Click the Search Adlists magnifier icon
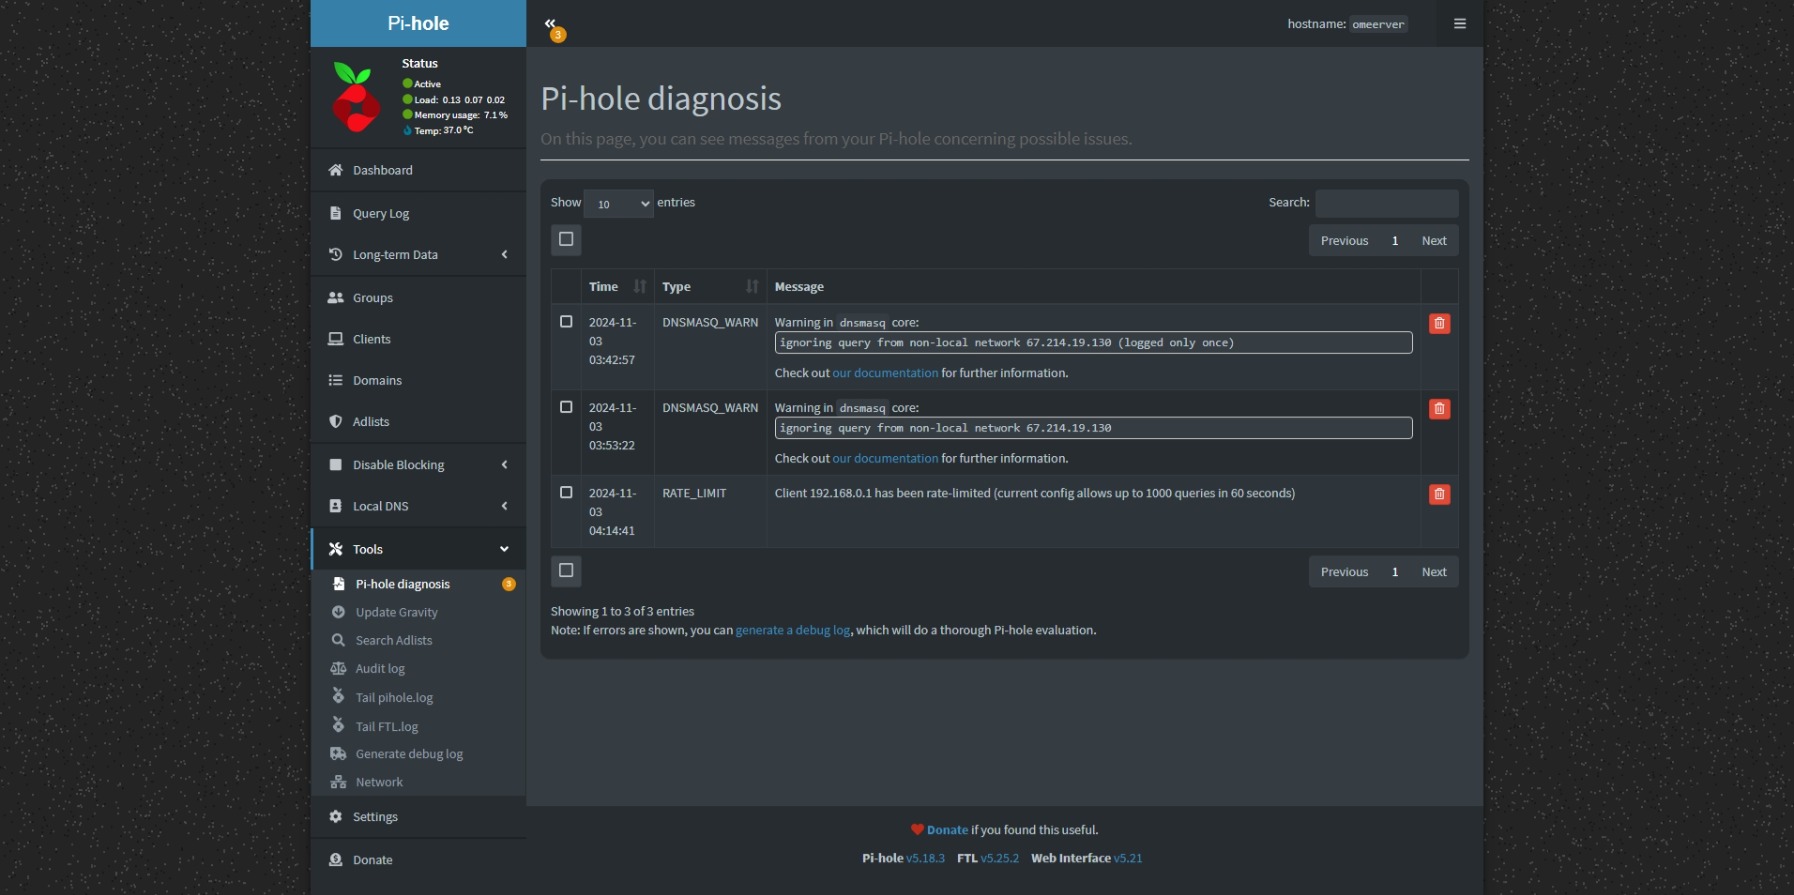 [x=338, y=640]
